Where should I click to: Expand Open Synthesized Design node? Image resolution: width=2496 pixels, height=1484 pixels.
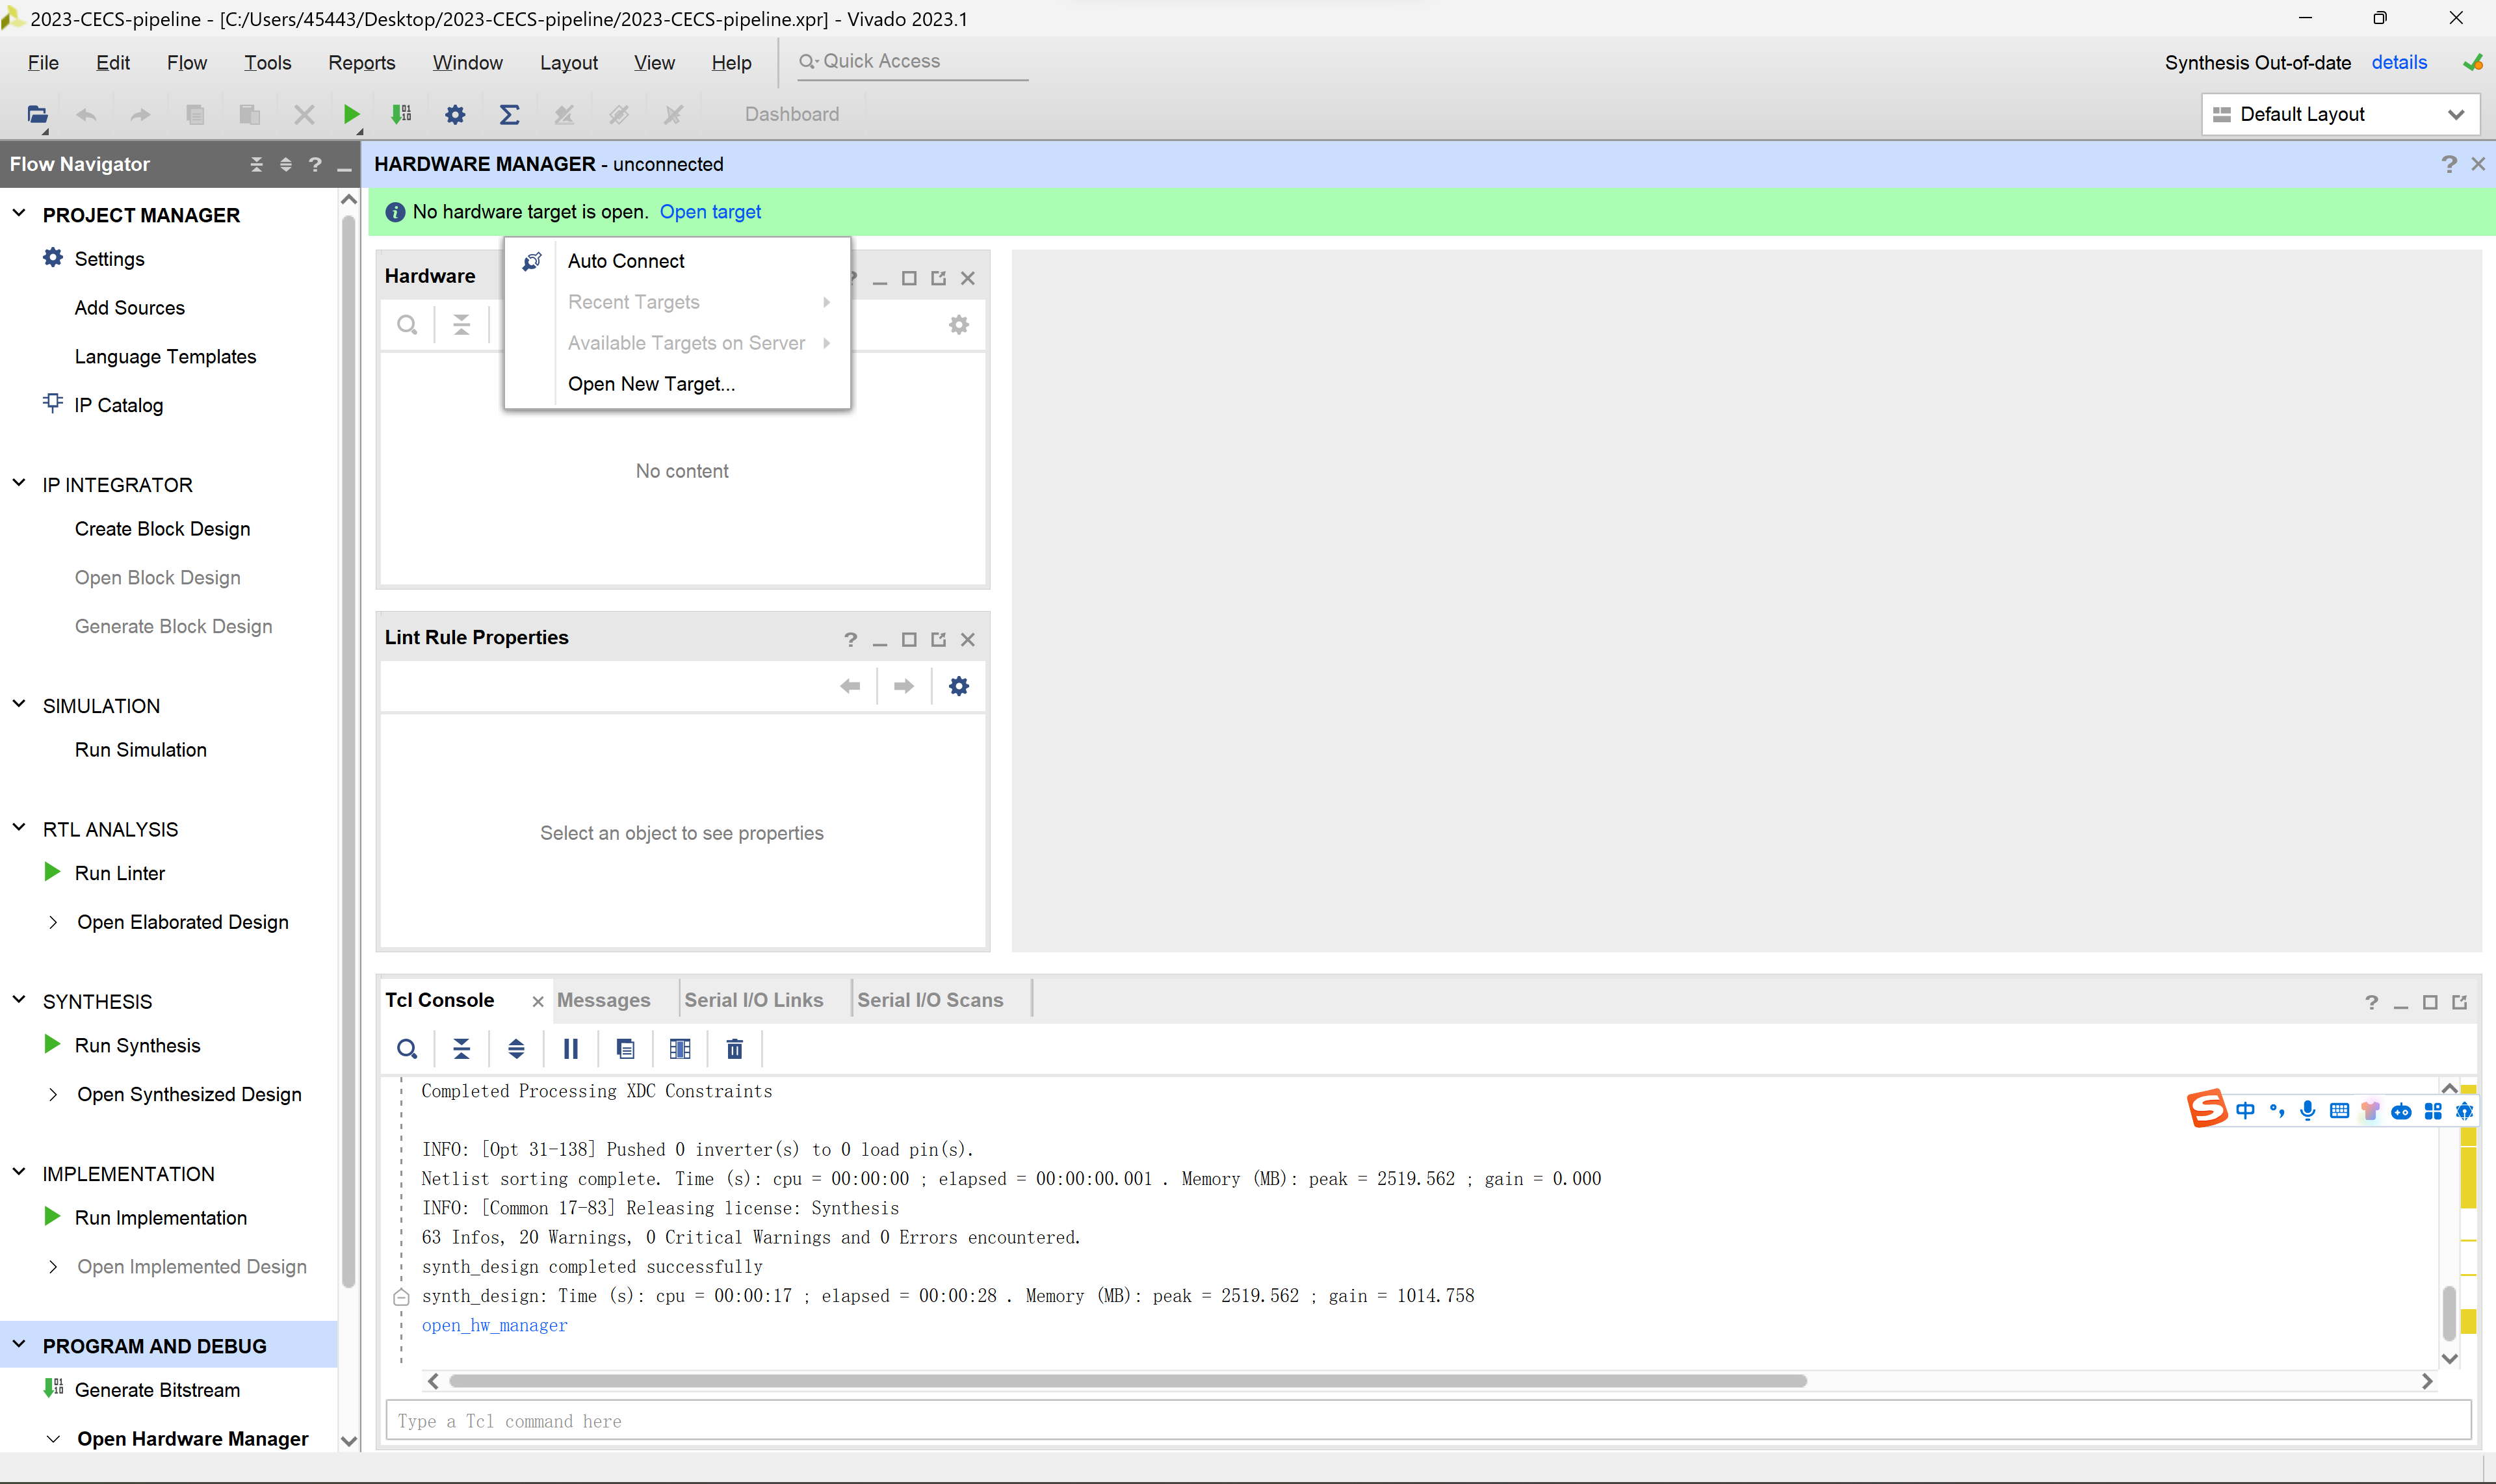click(53, 1094)
